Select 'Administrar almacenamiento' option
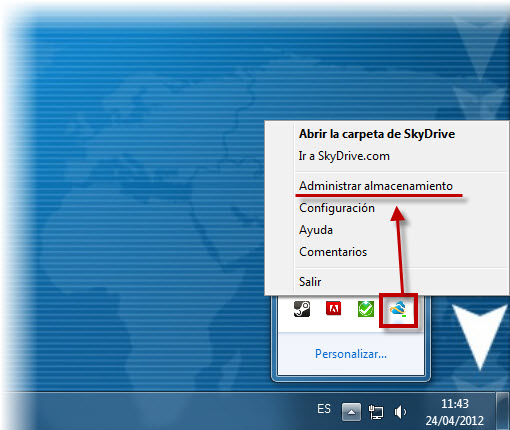This screenshot has width=510, height=430. tap(376, 186)
